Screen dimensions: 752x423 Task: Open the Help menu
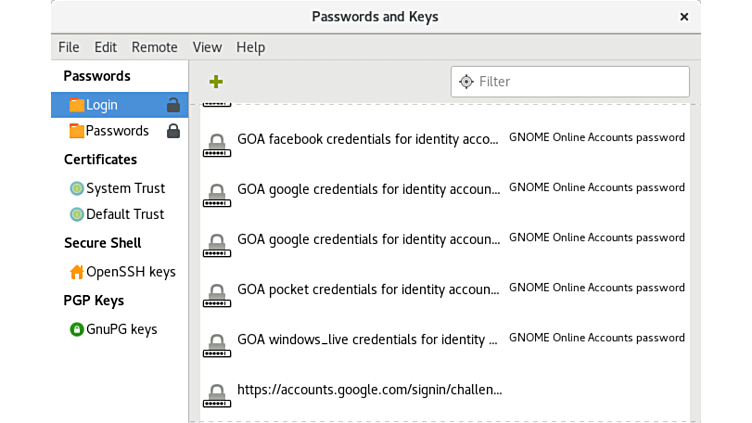click(x=250, y=47)
